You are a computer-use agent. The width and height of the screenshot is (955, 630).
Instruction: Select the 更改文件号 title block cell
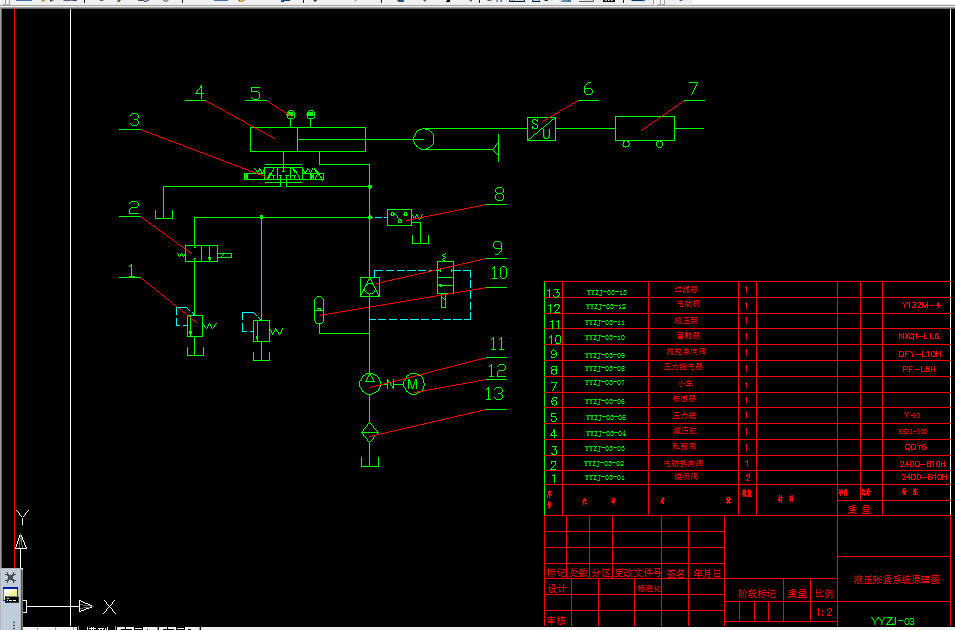tap(637, 573)
